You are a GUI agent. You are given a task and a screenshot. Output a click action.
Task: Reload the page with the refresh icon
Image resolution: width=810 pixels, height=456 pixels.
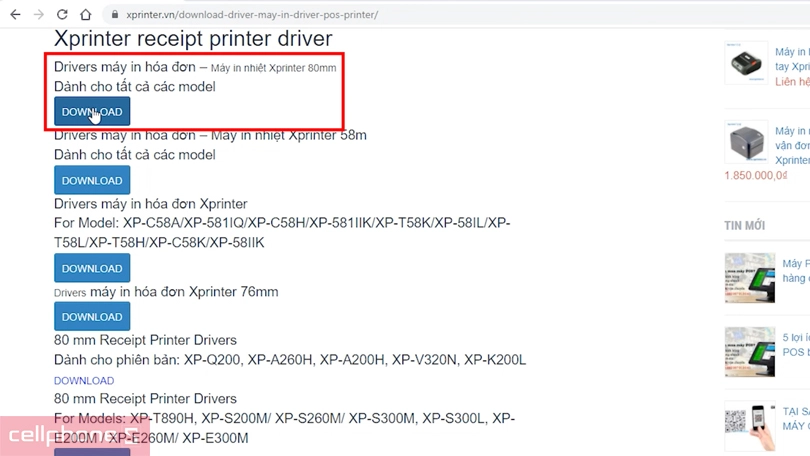(62, 14)
